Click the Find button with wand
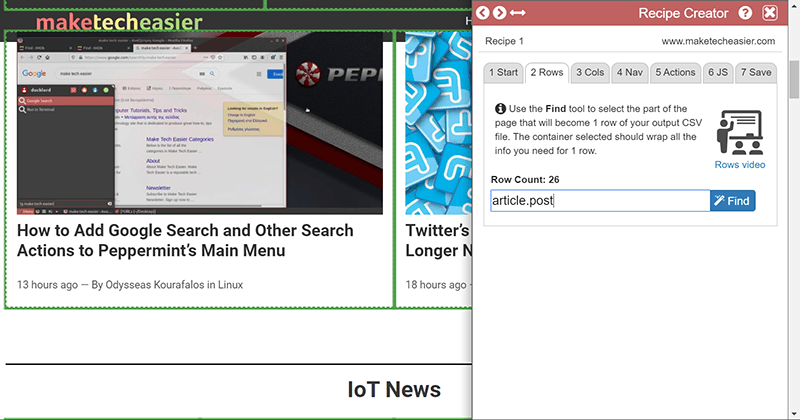 732,201
